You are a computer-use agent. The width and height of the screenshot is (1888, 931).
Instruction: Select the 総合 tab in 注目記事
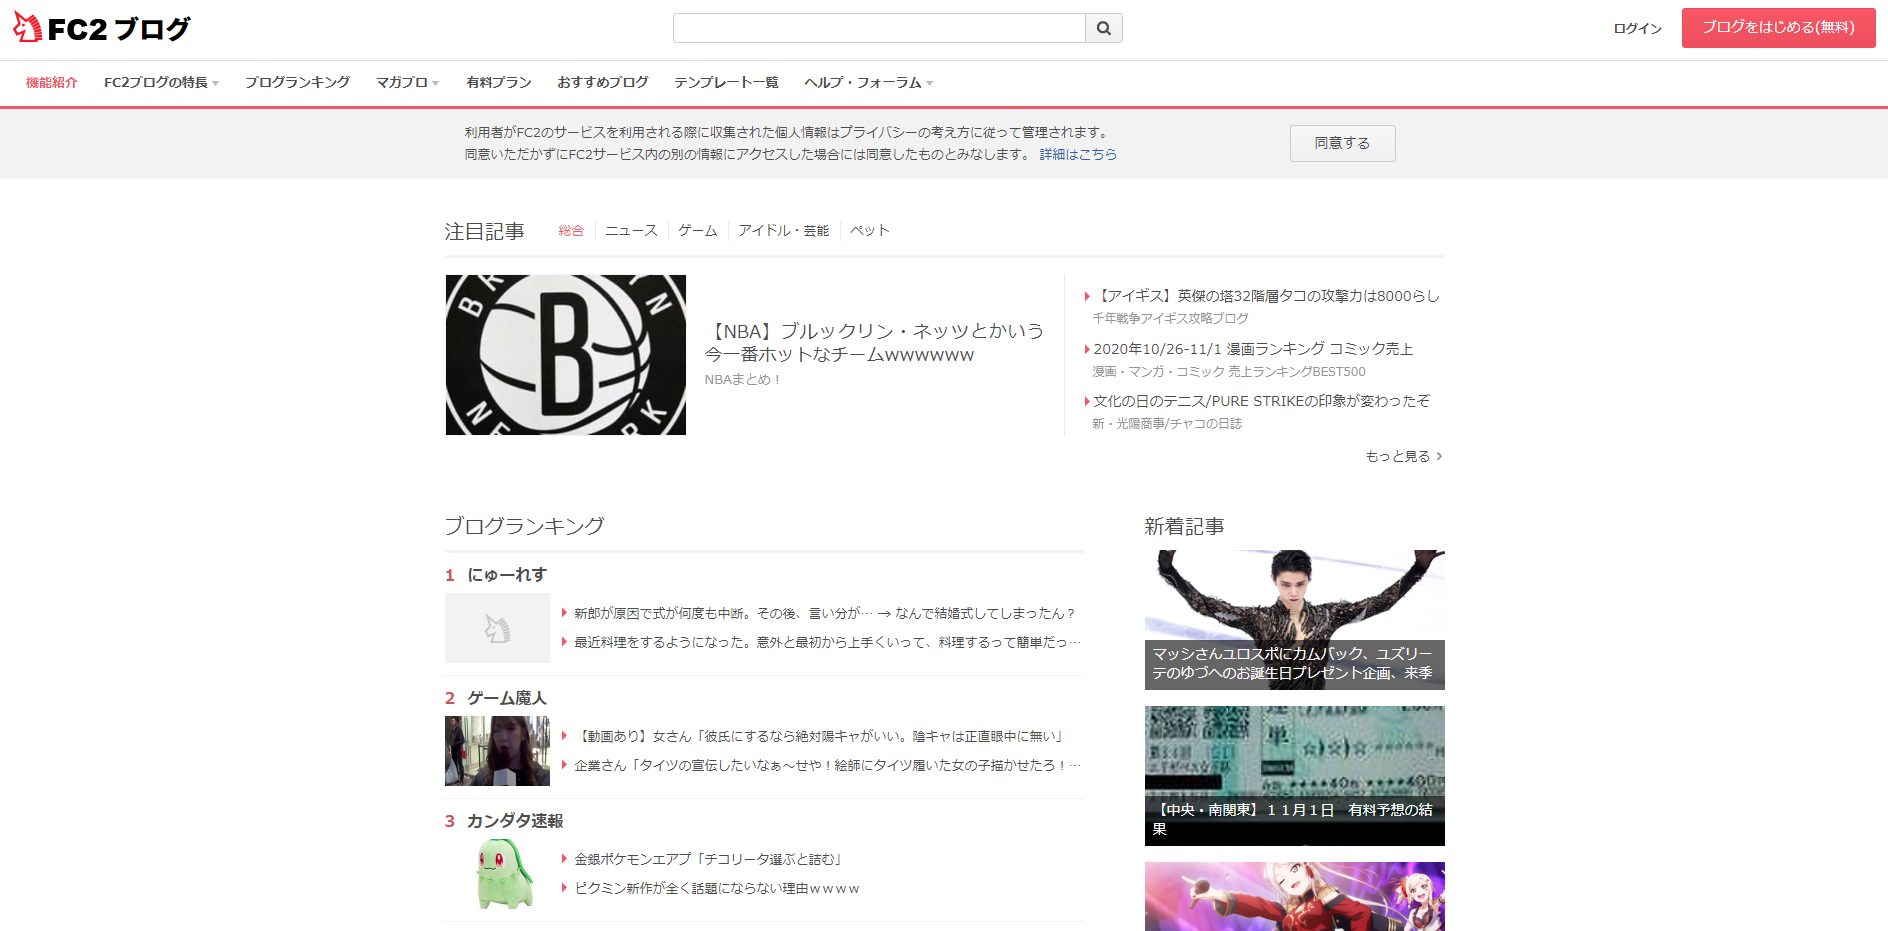pos(571,230)
